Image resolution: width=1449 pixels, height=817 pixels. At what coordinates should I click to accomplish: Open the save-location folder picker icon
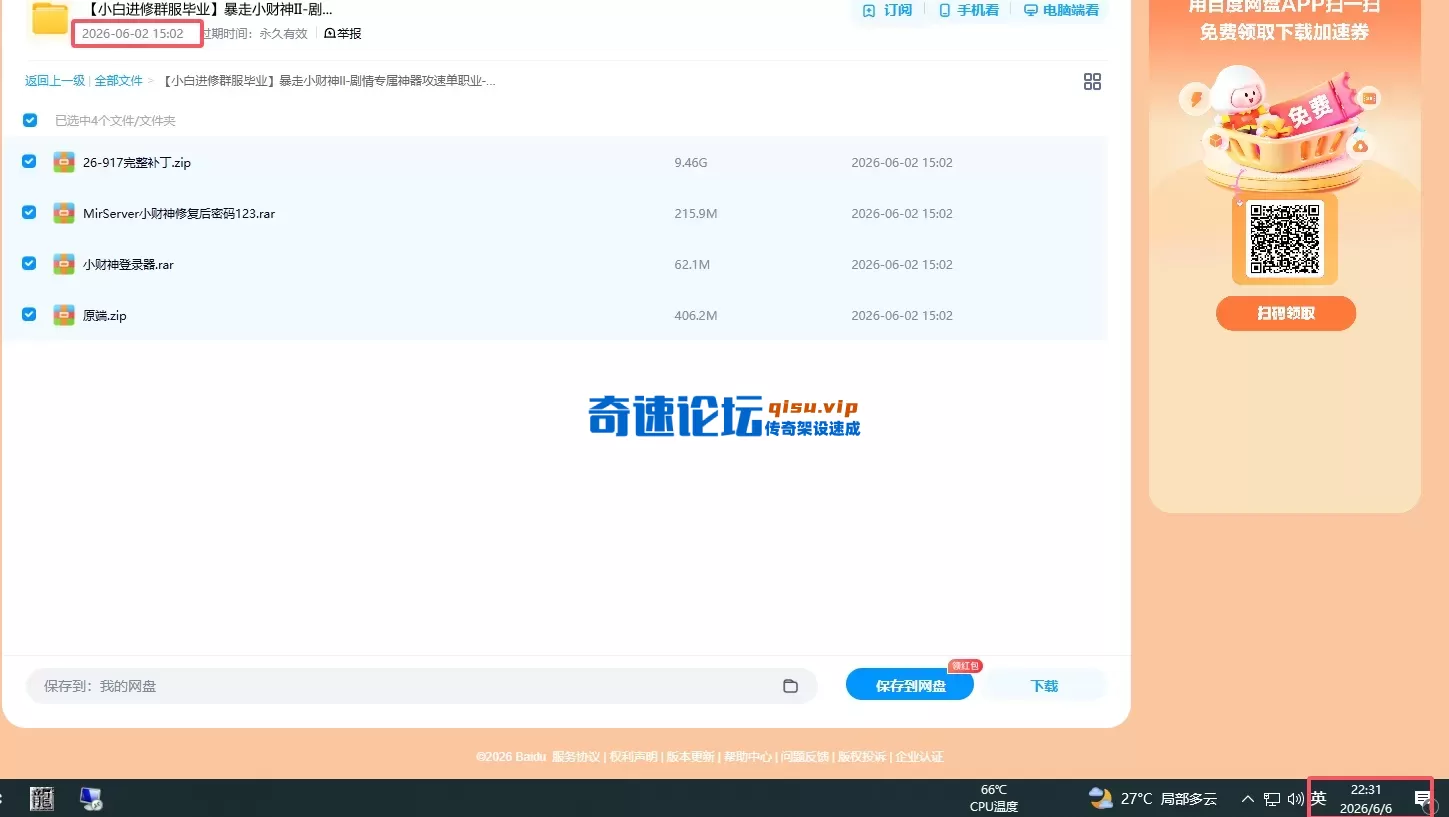[790, 686]
